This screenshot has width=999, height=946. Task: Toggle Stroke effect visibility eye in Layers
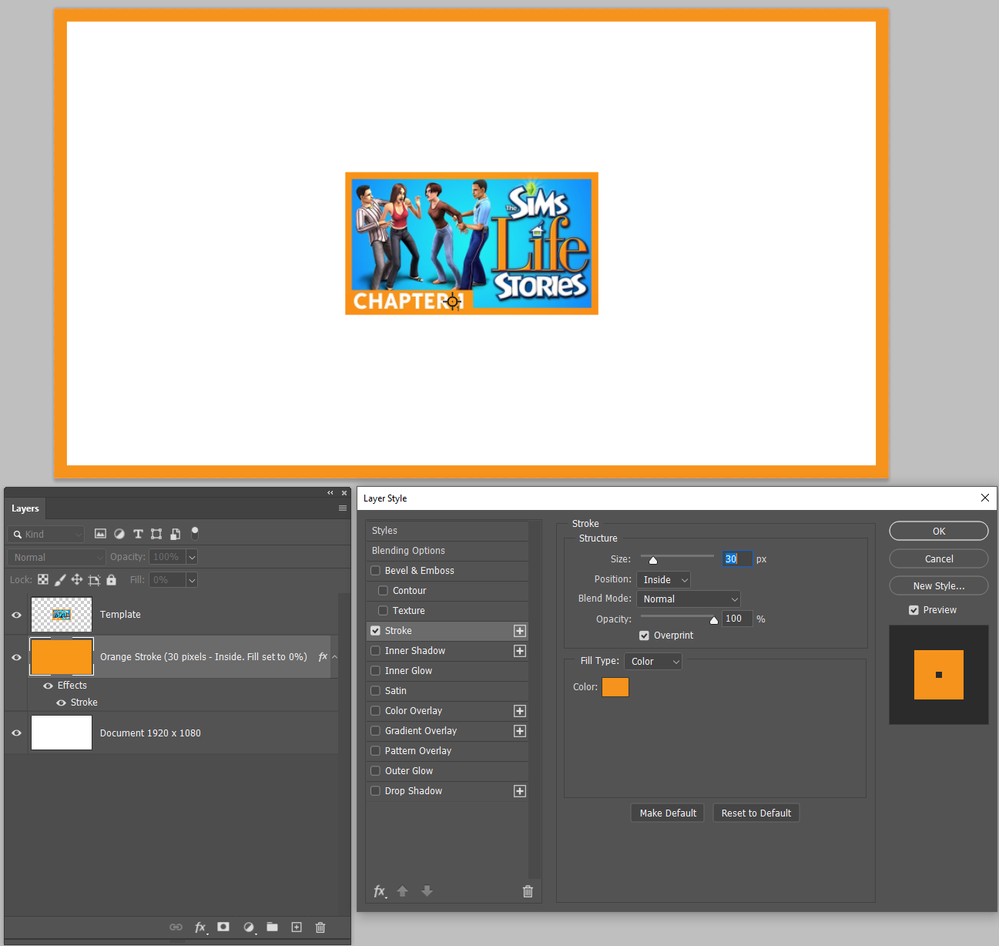61,703
